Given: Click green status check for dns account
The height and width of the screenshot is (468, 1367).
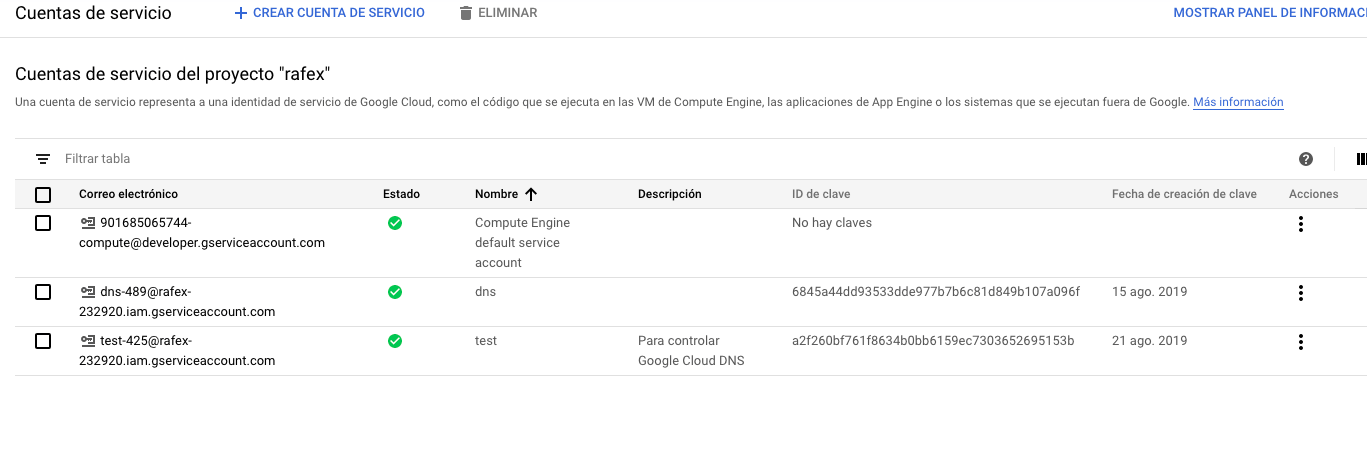Looking at the screenshot, I should (x=395, y=292).
